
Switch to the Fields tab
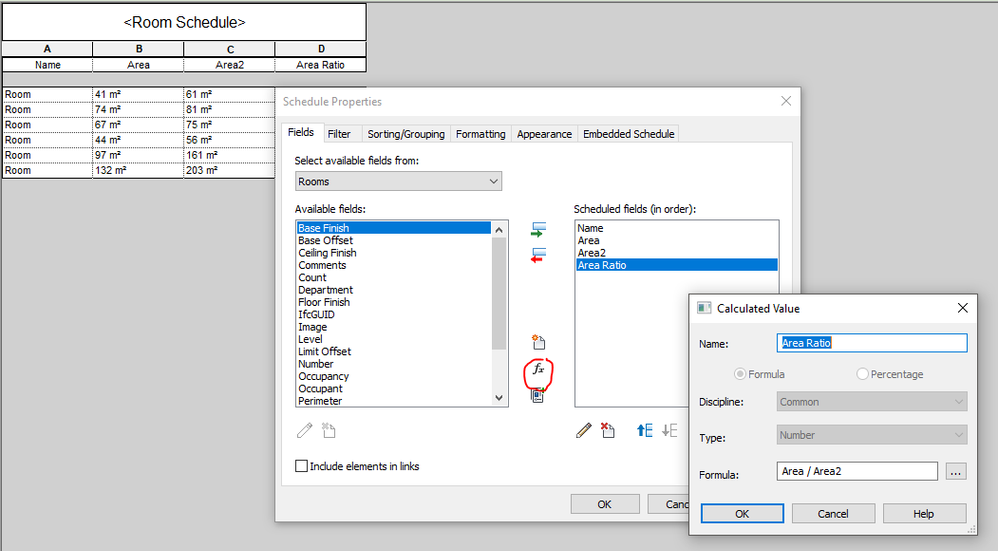point(300,132)
